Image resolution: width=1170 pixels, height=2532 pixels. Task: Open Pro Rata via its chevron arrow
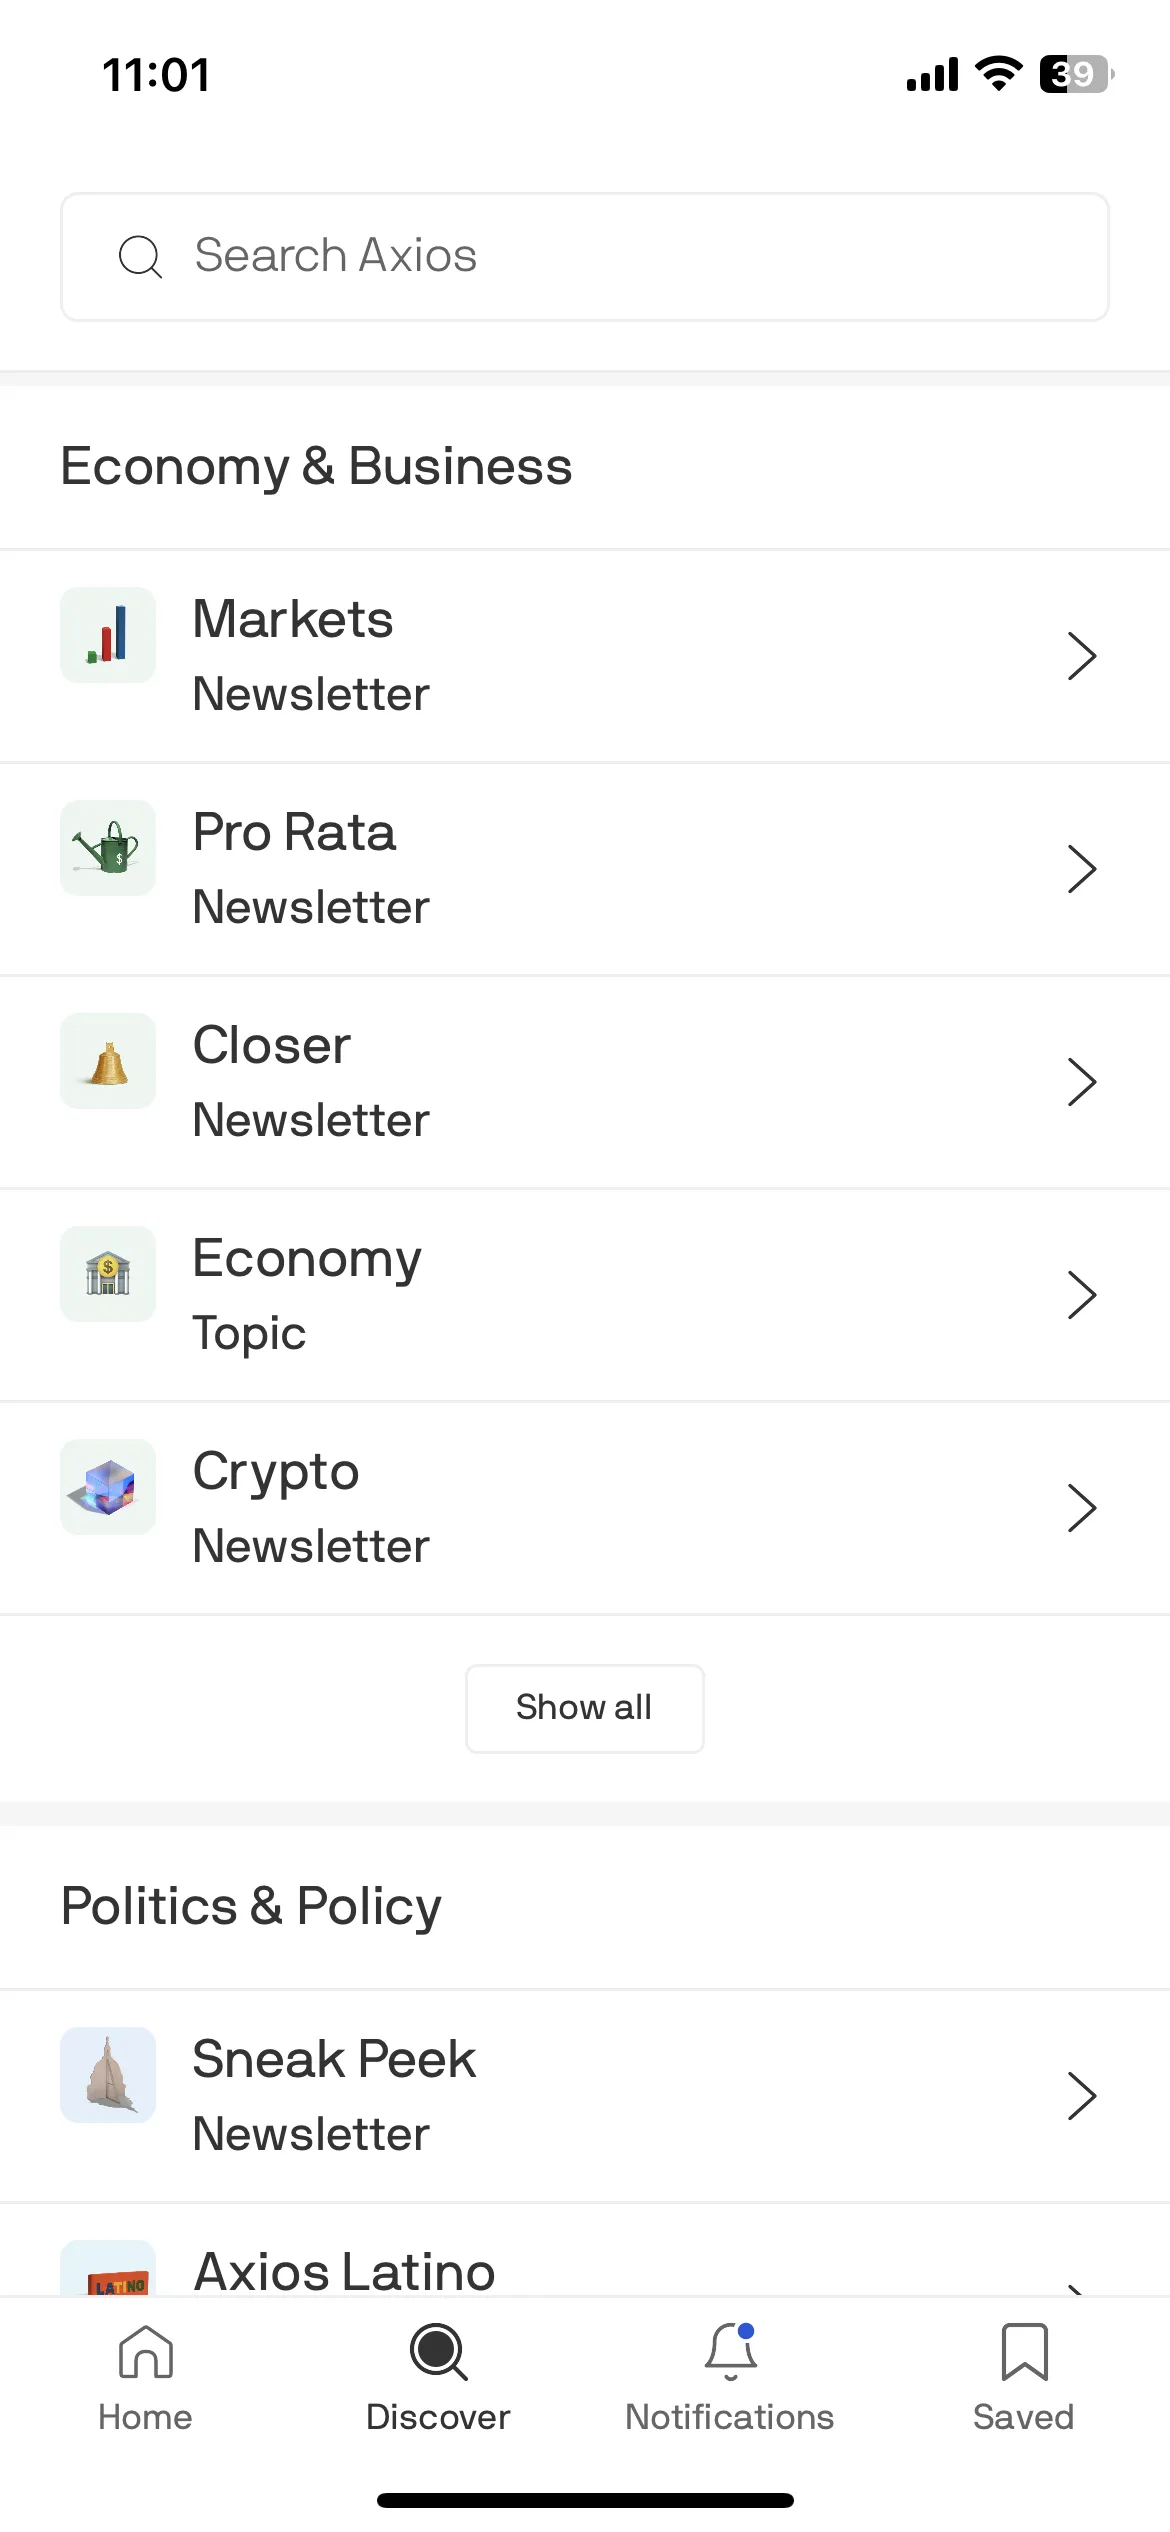(x=1082, y=869)
